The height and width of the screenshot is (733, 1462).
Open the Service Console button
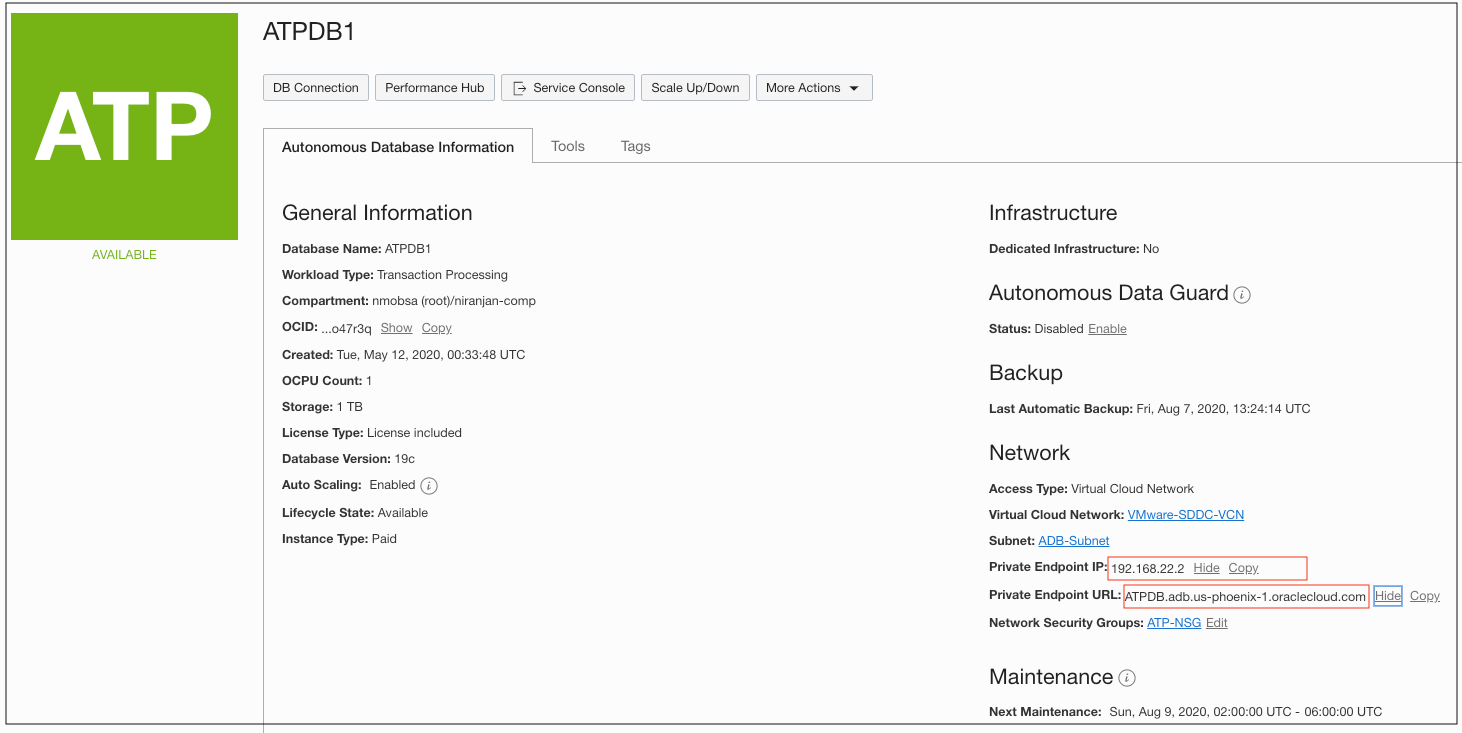(x=568, y=88)
